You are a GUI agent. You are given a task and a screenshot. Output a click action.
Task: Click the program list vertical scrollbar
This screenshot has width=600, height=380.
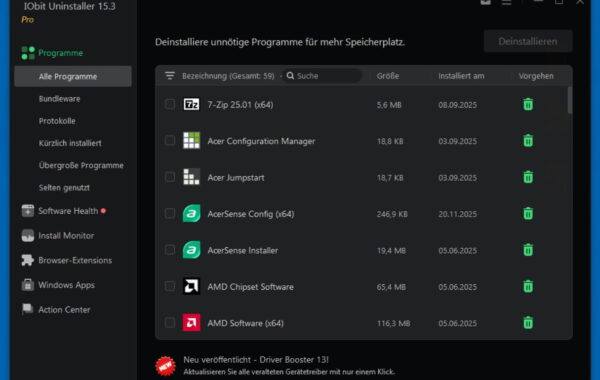tap(570, 100)
